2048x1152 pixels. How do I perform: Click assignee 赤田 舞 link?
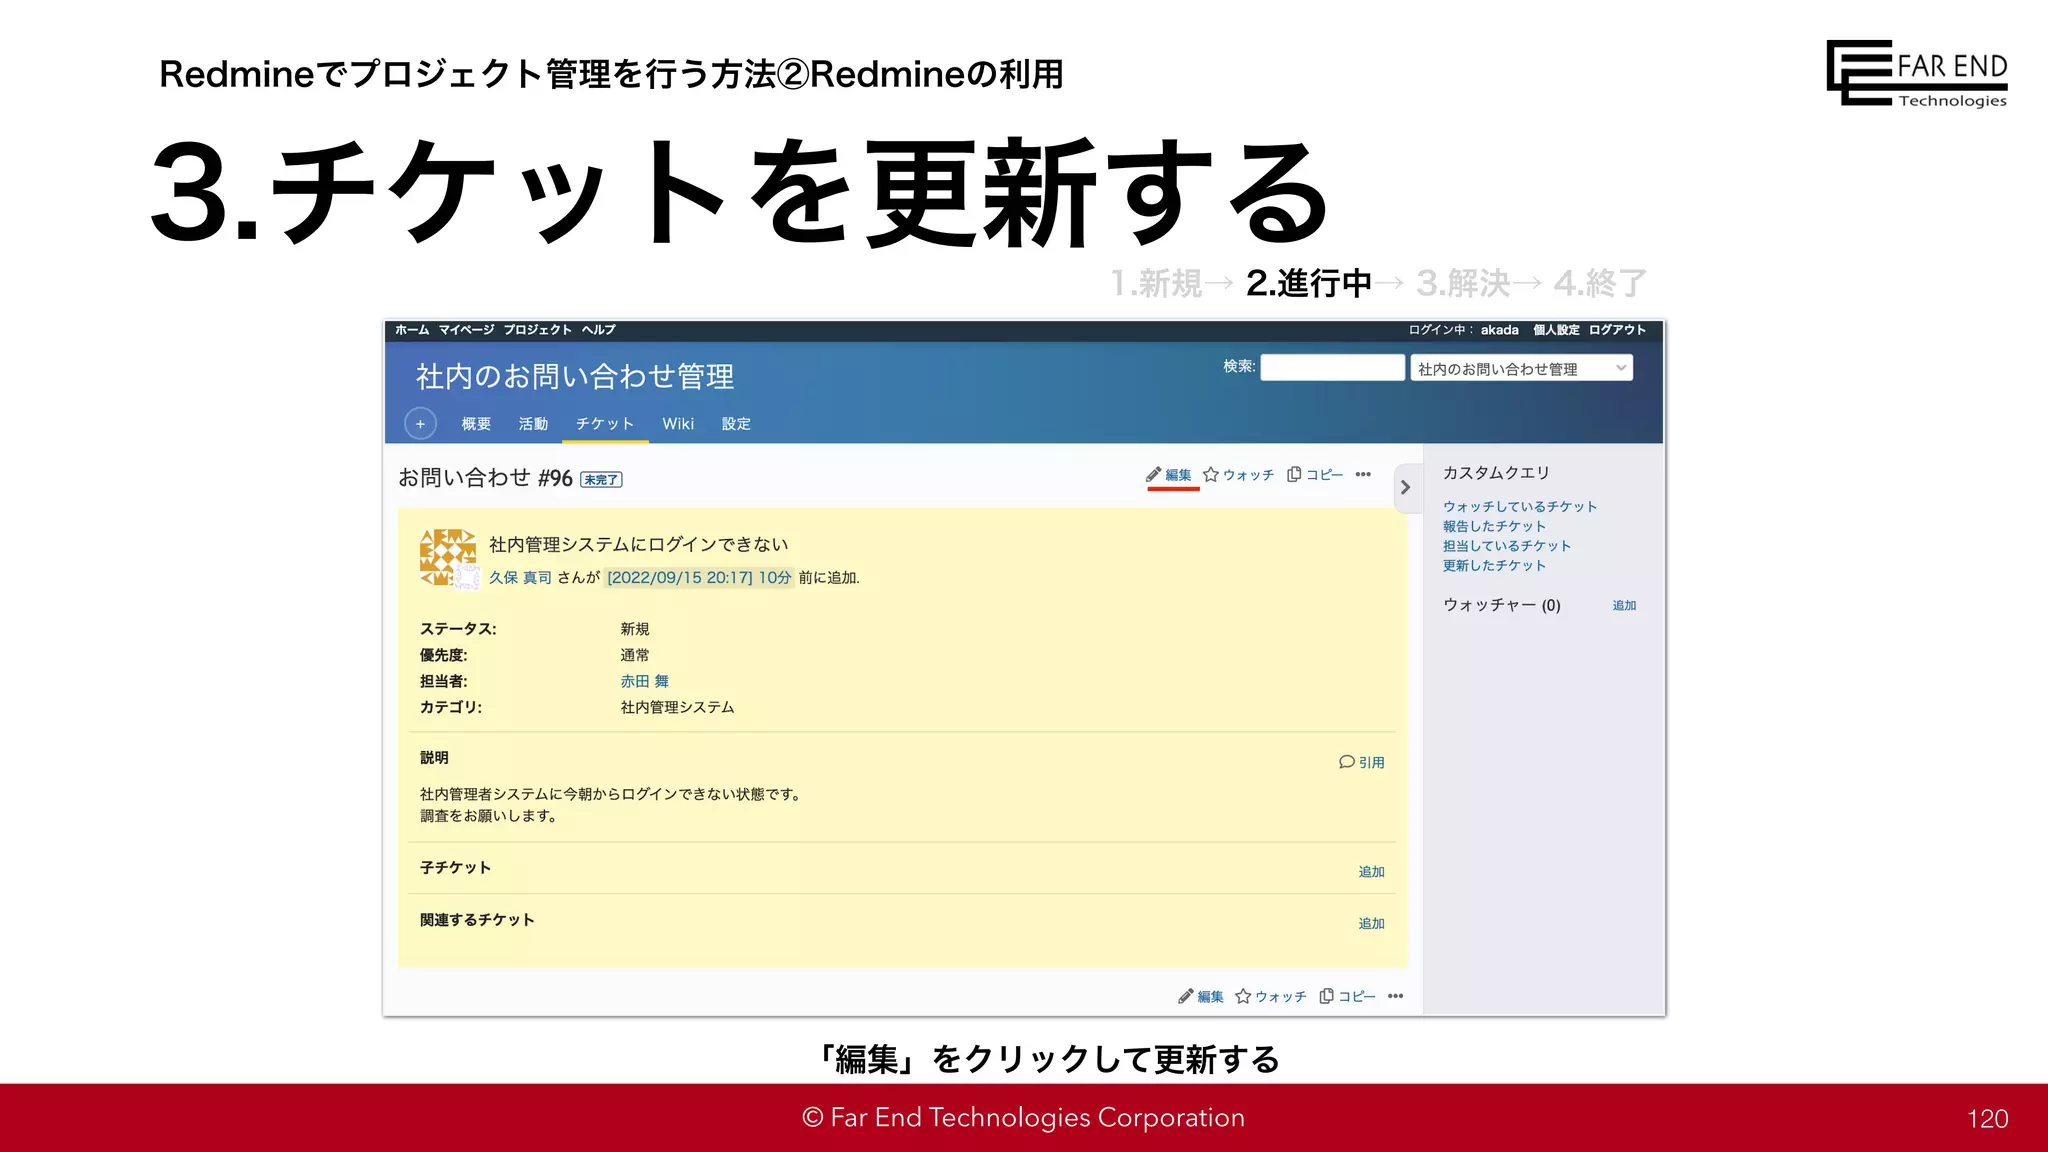[644, 681]
